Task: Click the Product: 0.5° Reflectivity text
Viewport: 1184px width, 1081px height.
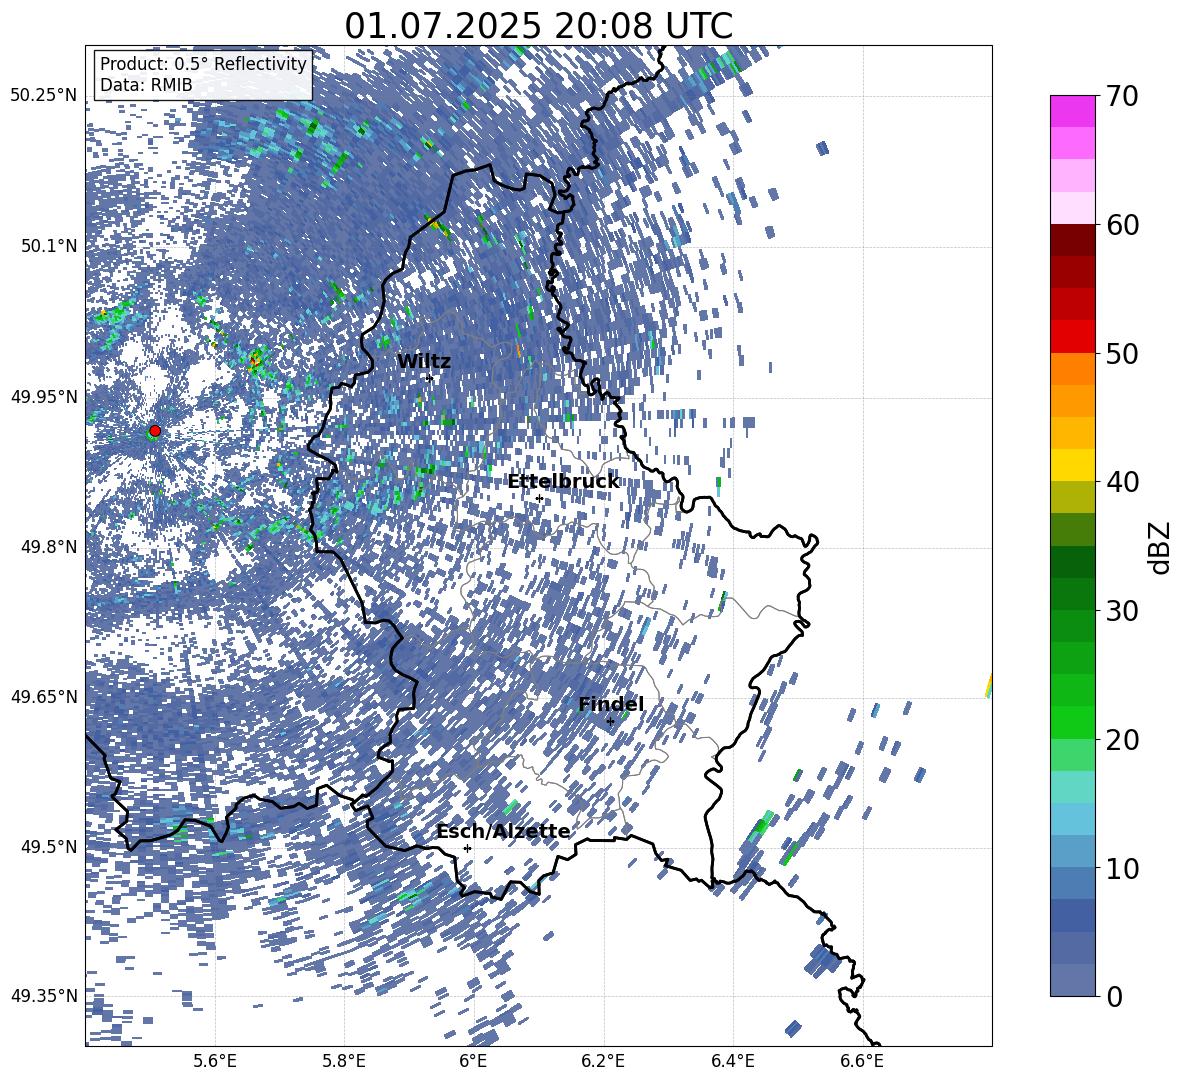Action: pyautogui.click(x=203, y=64)
